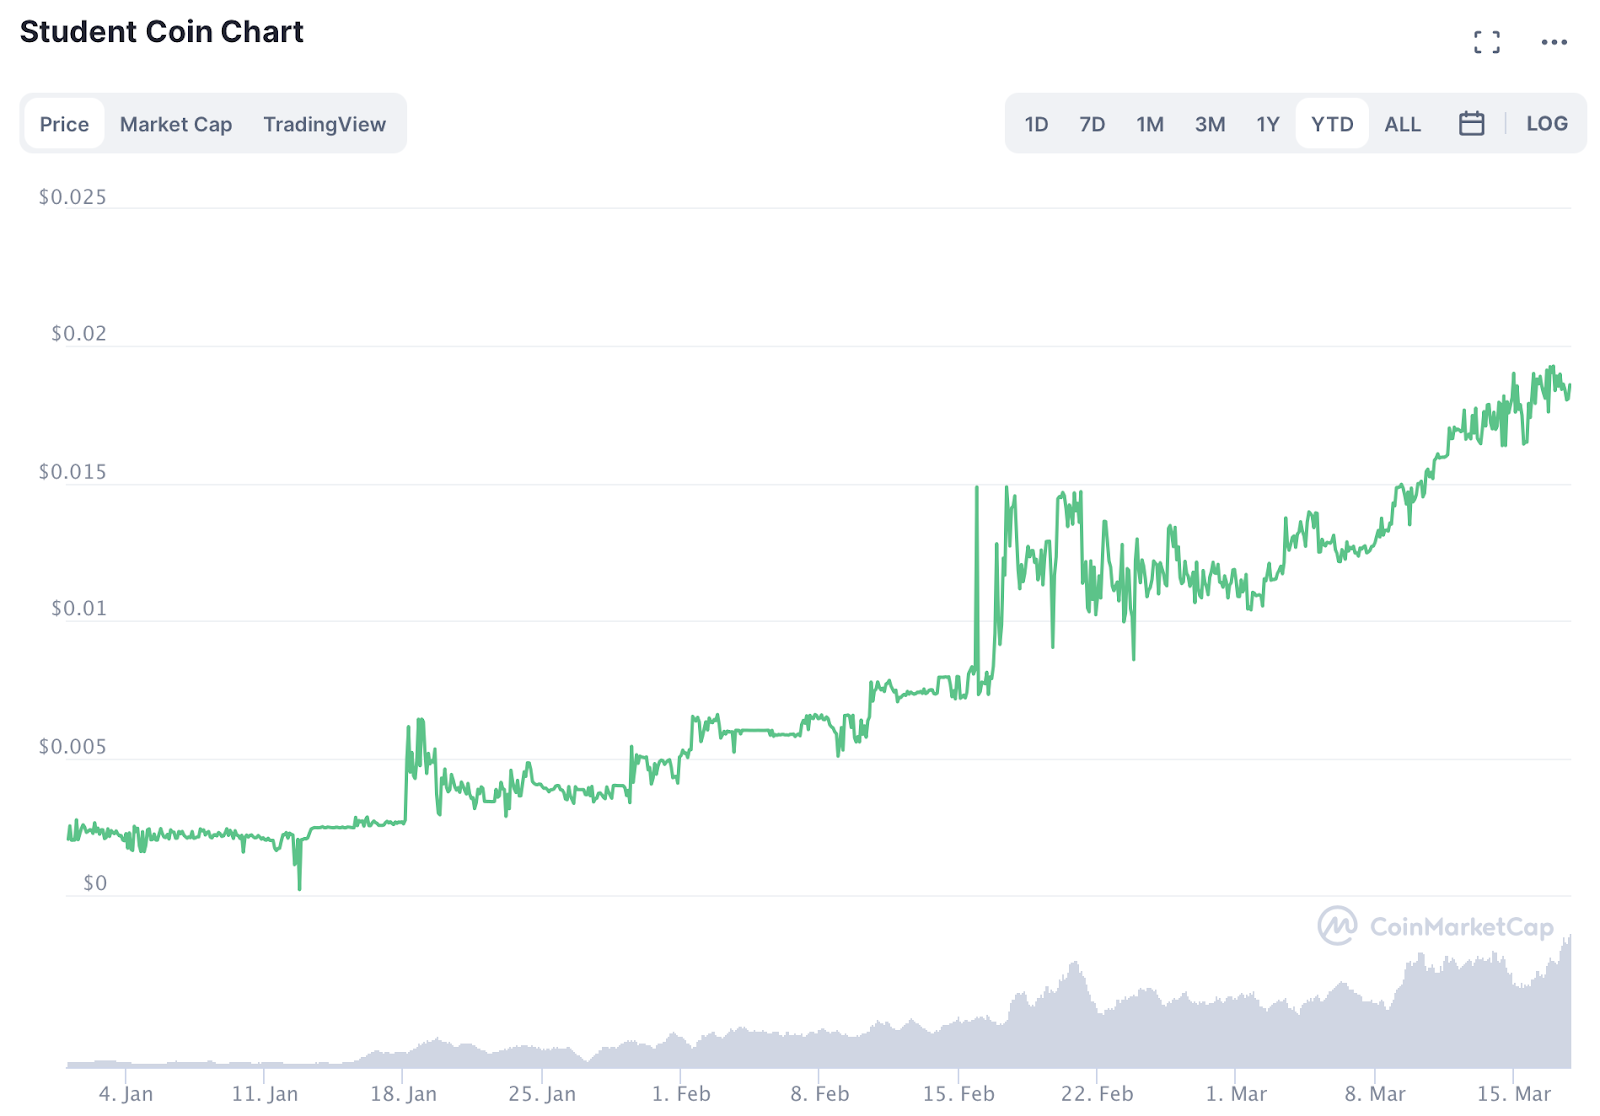Select the ALL timeframe
Image resolution: width=1600 pixels, height=1116 pixels.
point(1402,123)
